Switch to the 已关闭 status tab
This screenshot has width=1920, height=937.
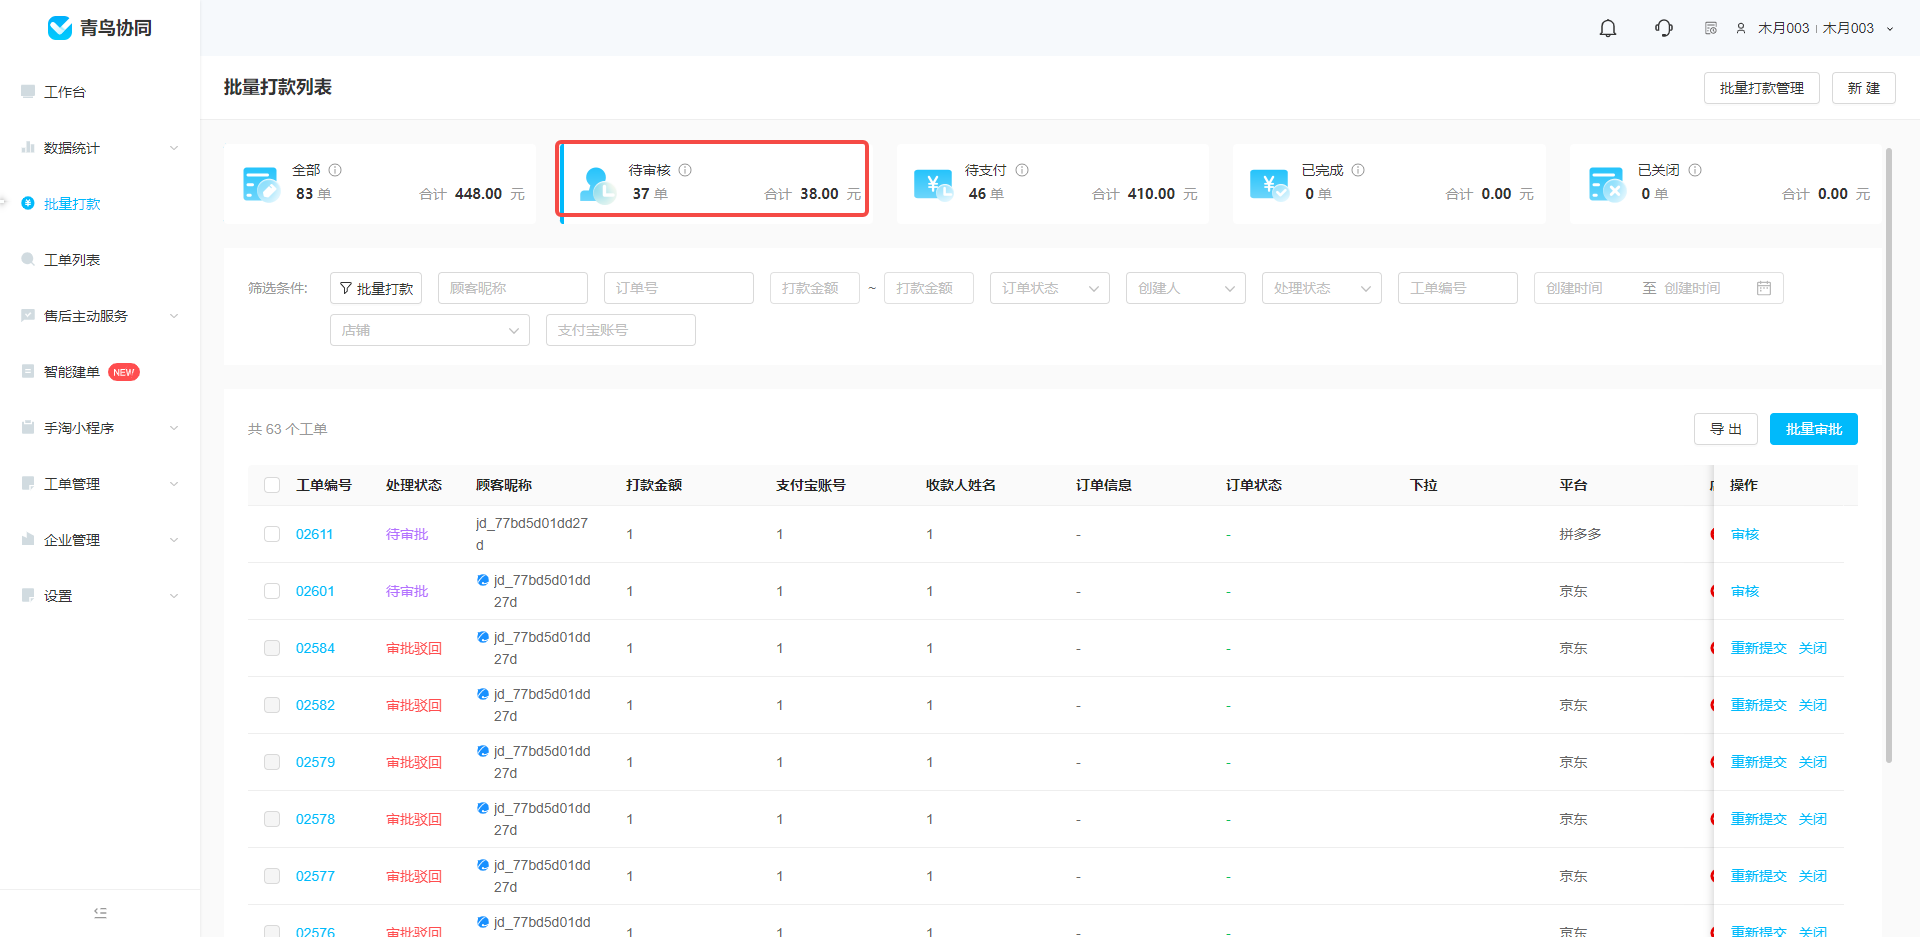pyautogui.click(x=1725, y=184)
